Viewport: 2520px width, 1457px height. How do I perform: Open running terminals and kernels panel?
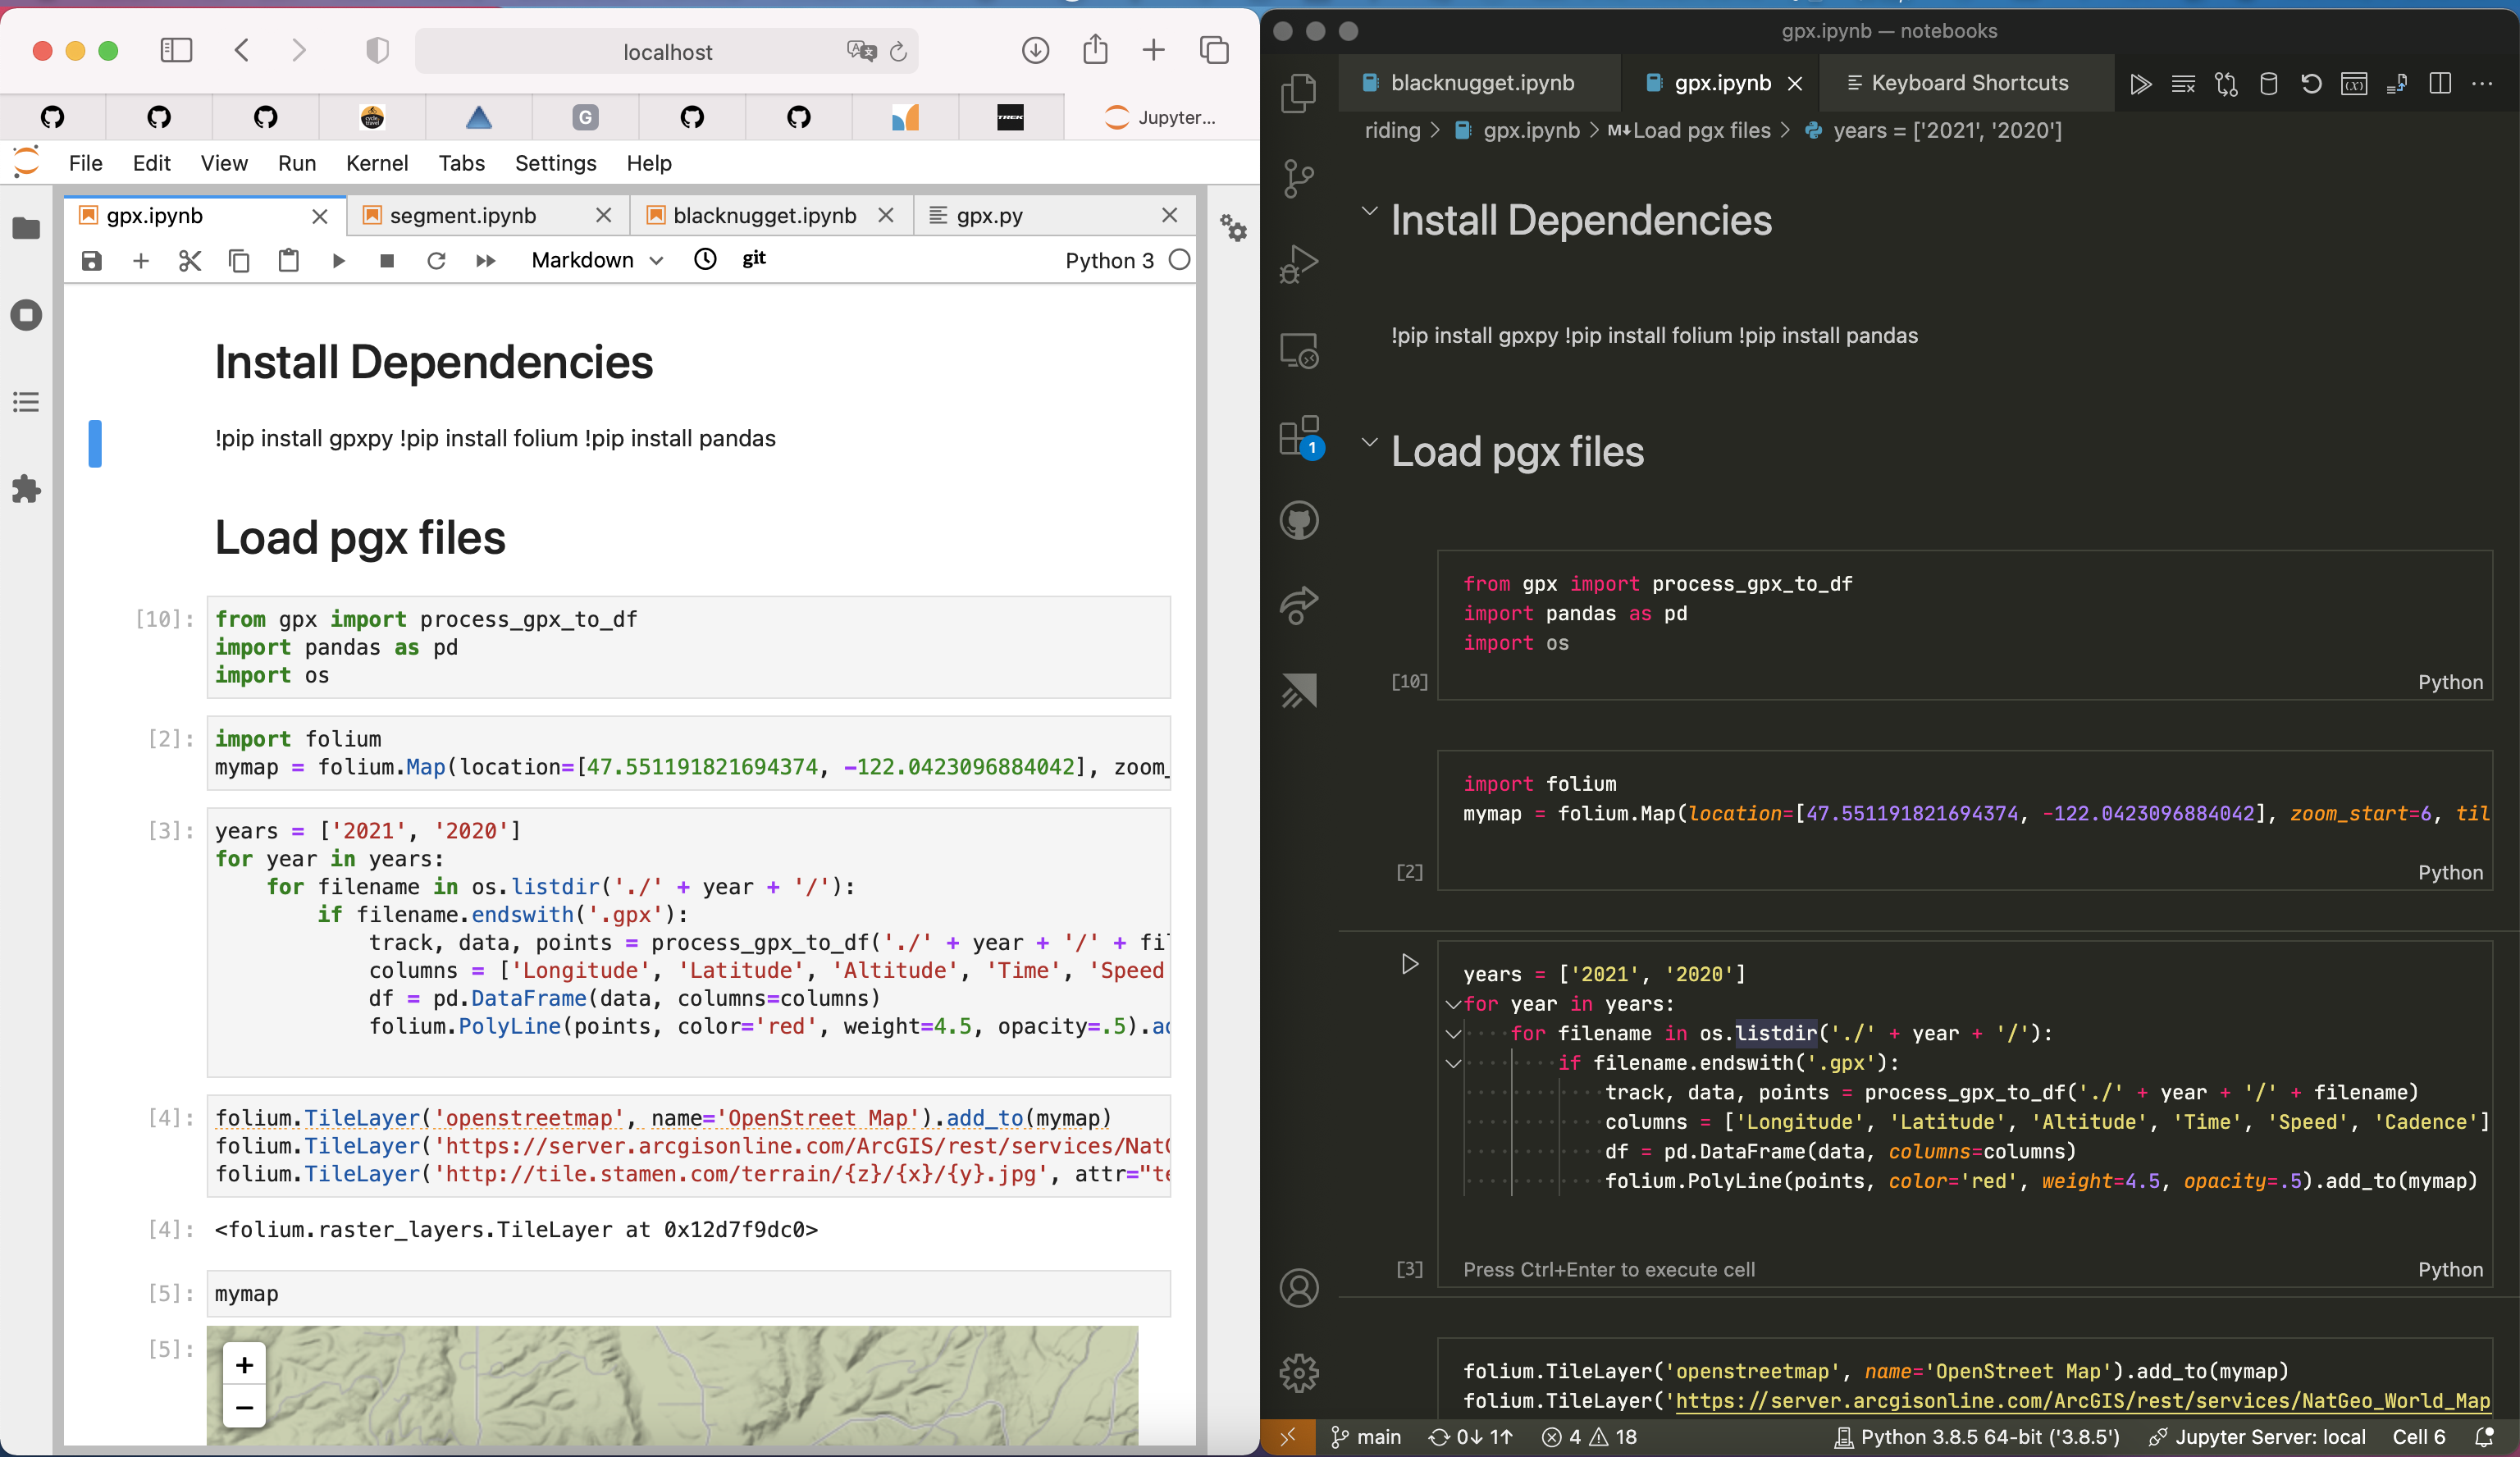[x=26, y=315]
